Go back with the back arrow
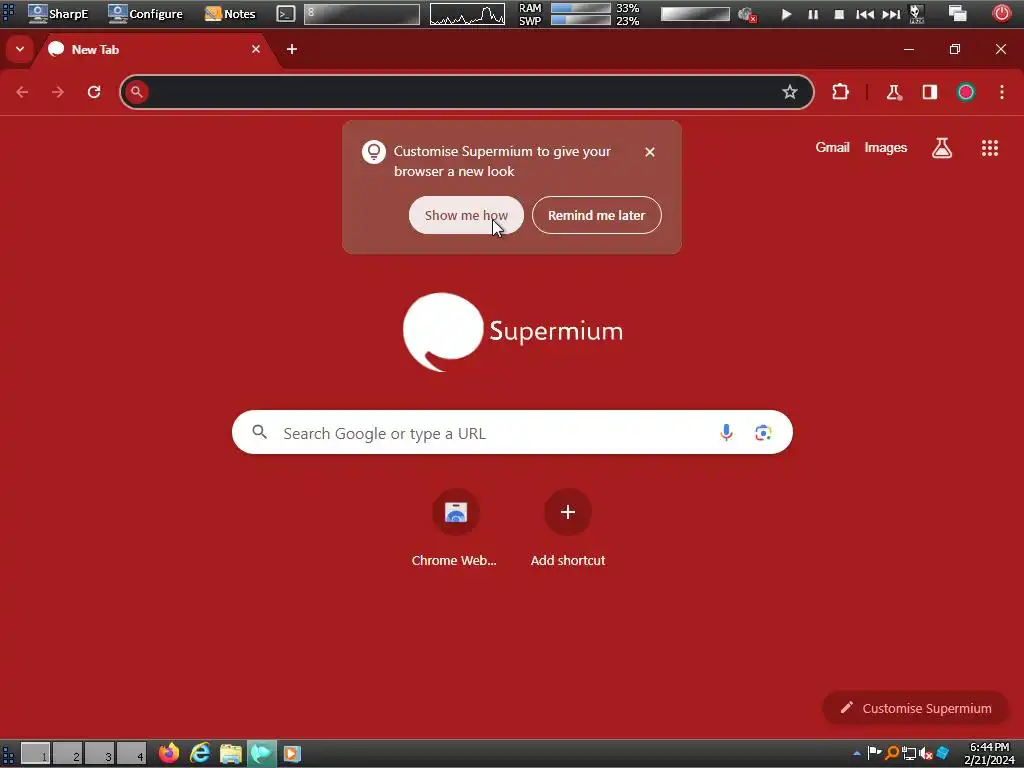1024x768 pixels. click(x=22, y=92)
